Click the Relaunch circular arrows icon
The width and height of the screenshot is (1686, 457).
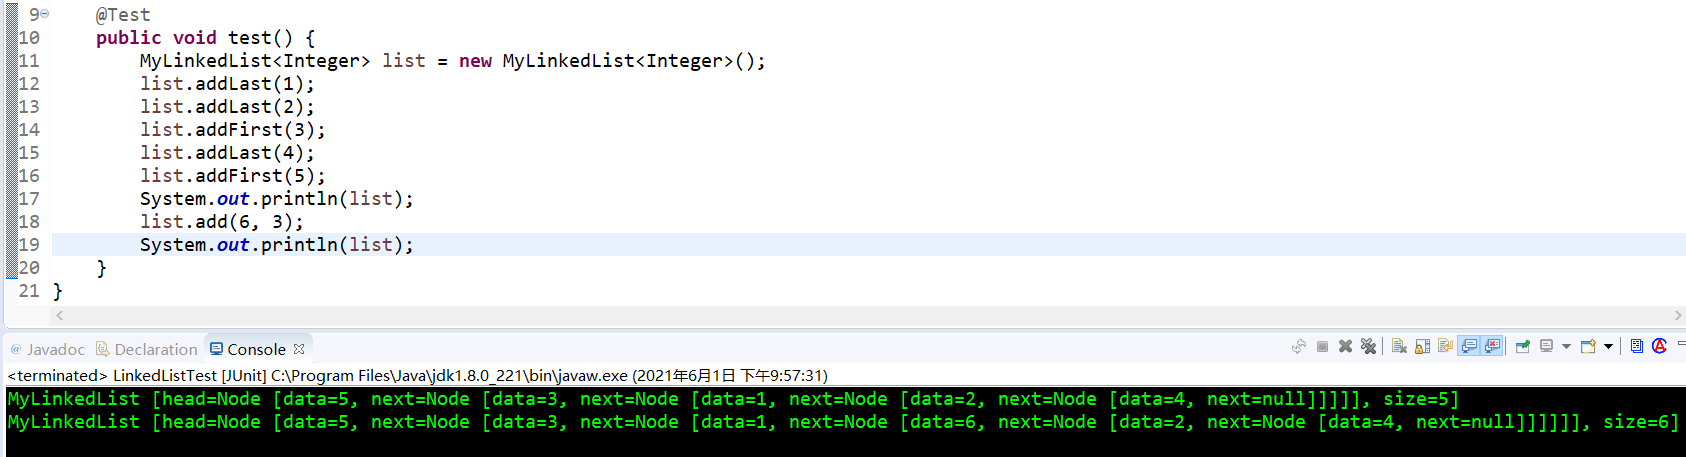click(1299, 346)
